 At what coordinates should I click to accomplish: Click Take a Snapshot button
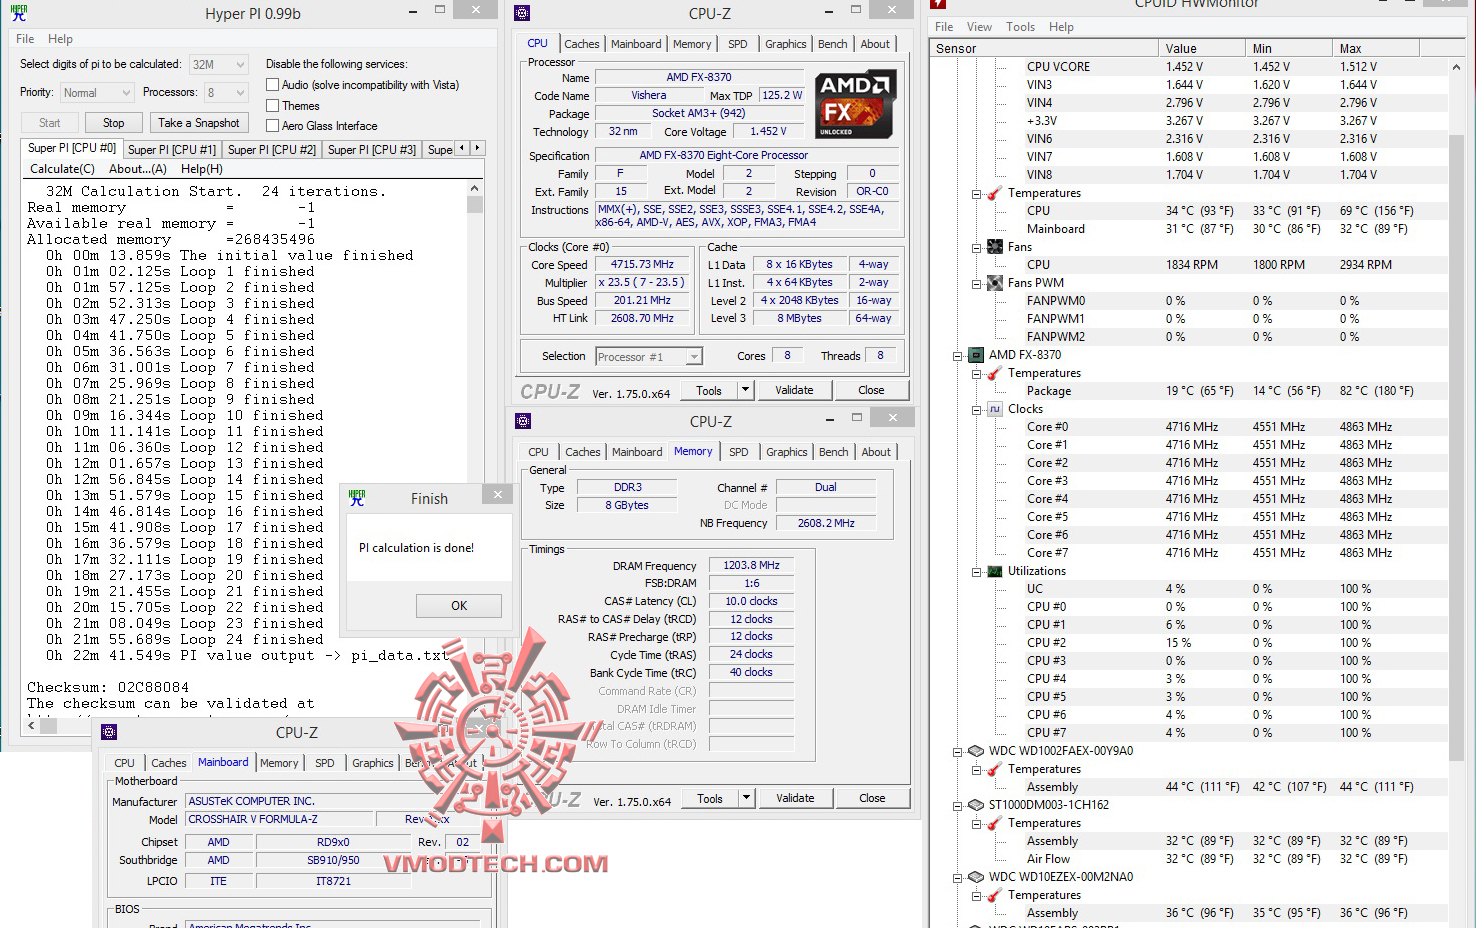pyautogui.click(x=199, y=123)
